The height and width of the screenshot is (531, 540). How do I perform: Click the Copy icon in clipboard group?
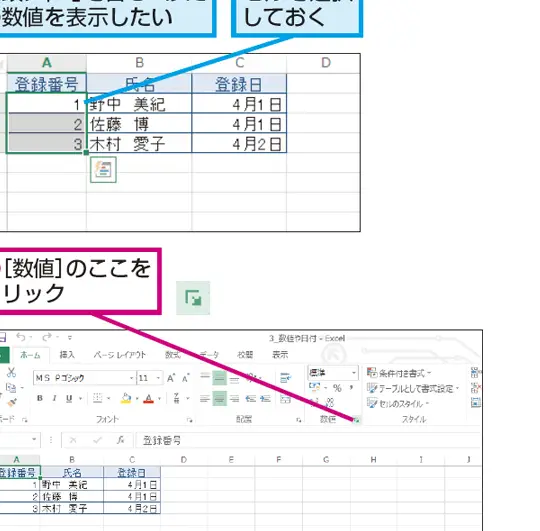(x=11, y=388)
